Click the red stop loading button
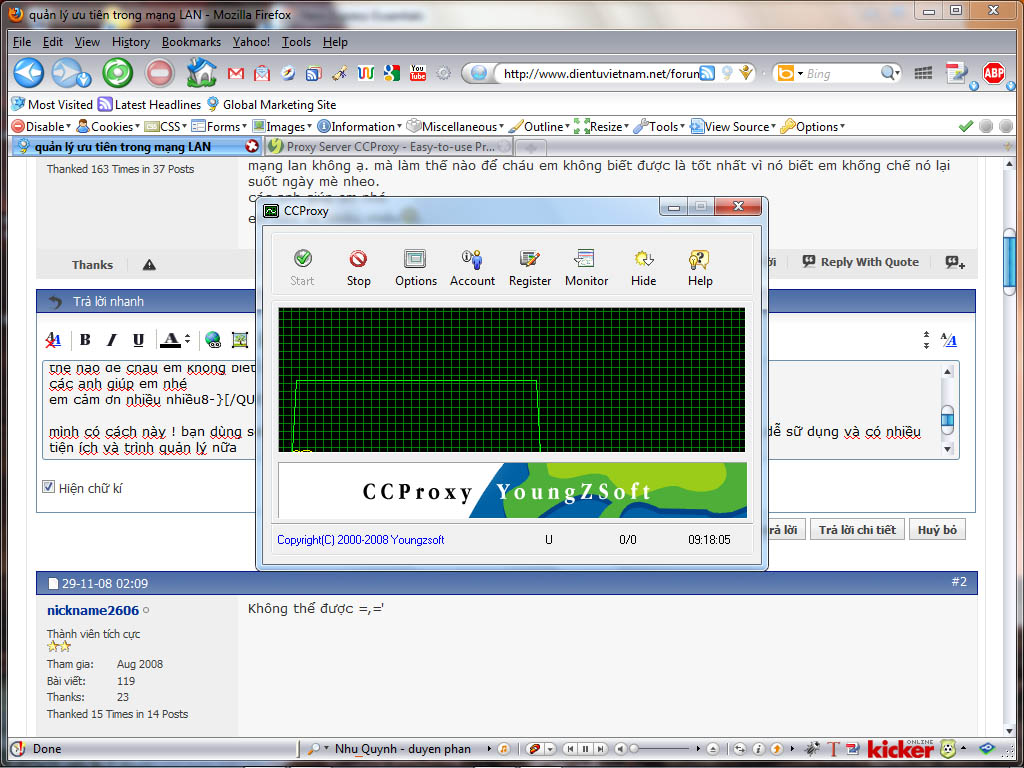1024x768 pixels. pyautogui.click(x=159, y=72)
